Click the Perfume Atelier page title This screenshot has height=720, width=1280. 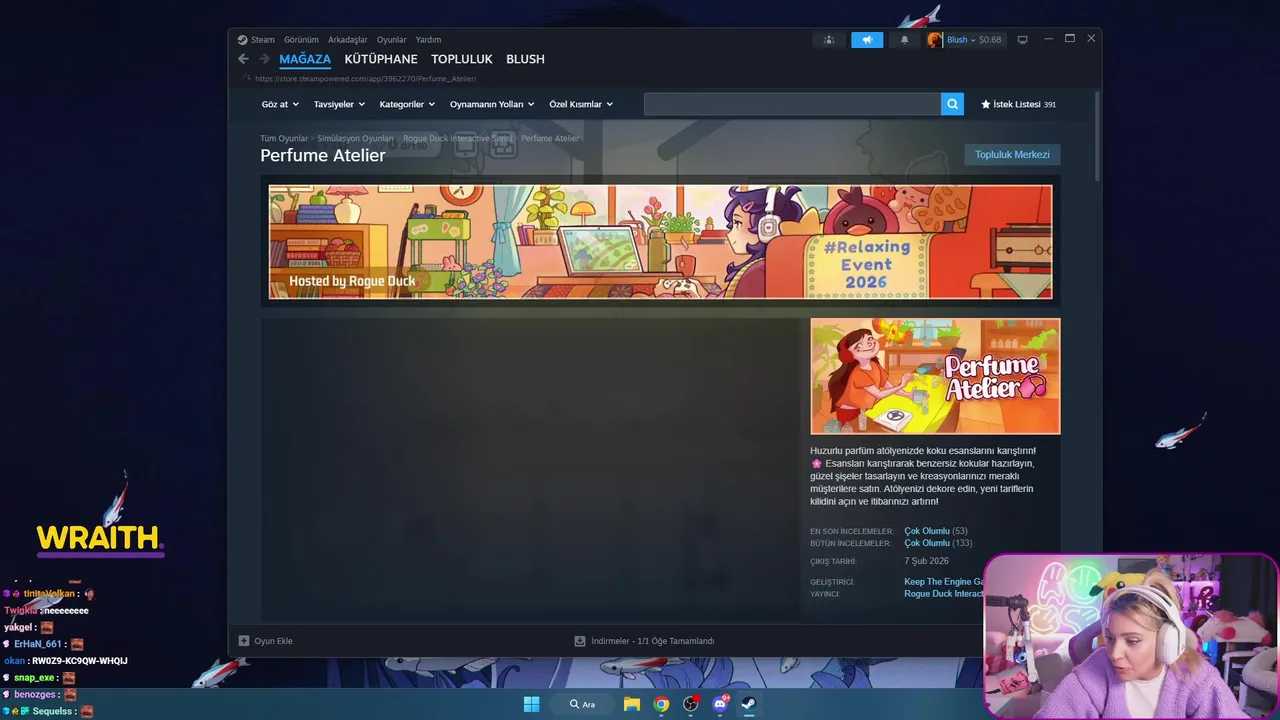click(323, 155)
